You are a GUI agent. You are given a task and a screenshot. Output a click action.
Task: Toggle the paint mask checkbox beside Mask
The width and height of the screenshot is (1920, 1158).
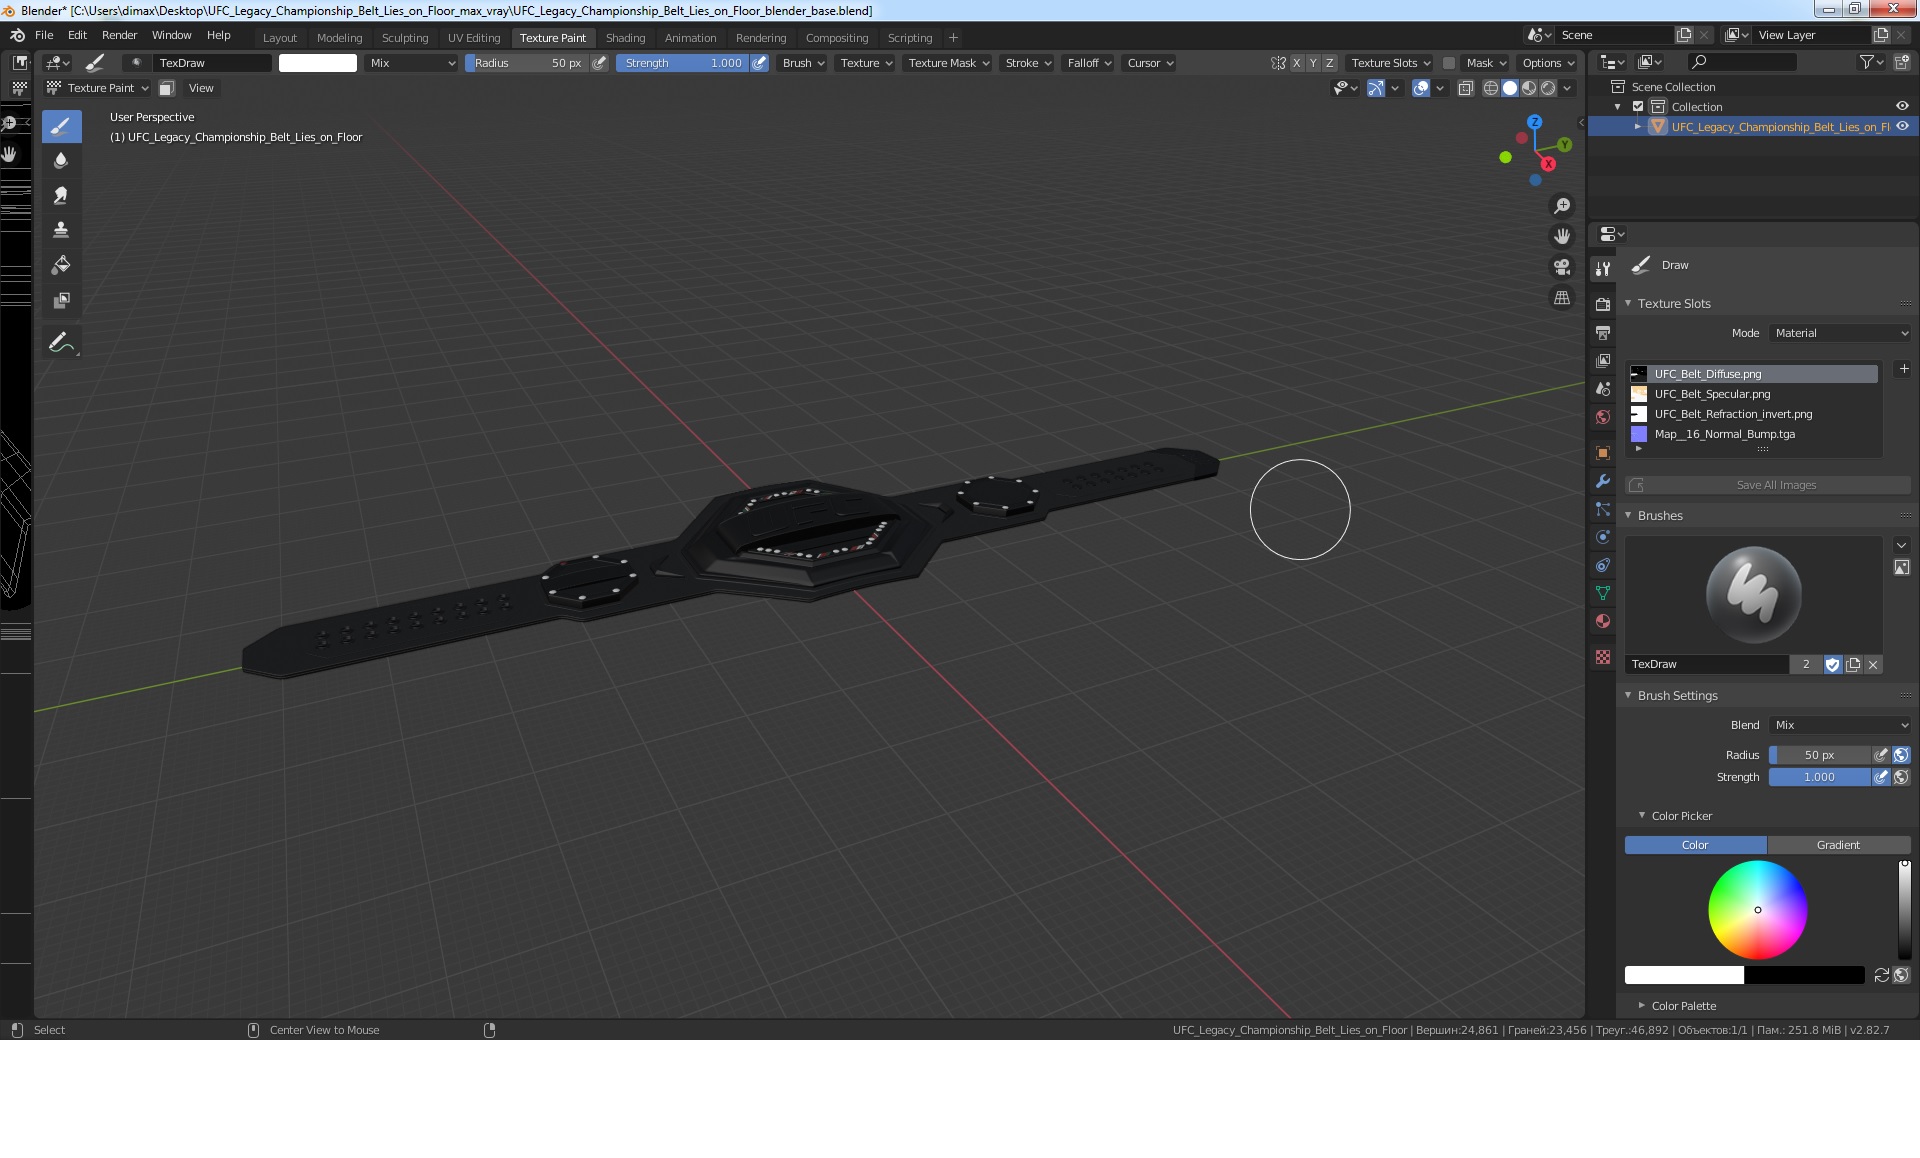coord(1448,63)
